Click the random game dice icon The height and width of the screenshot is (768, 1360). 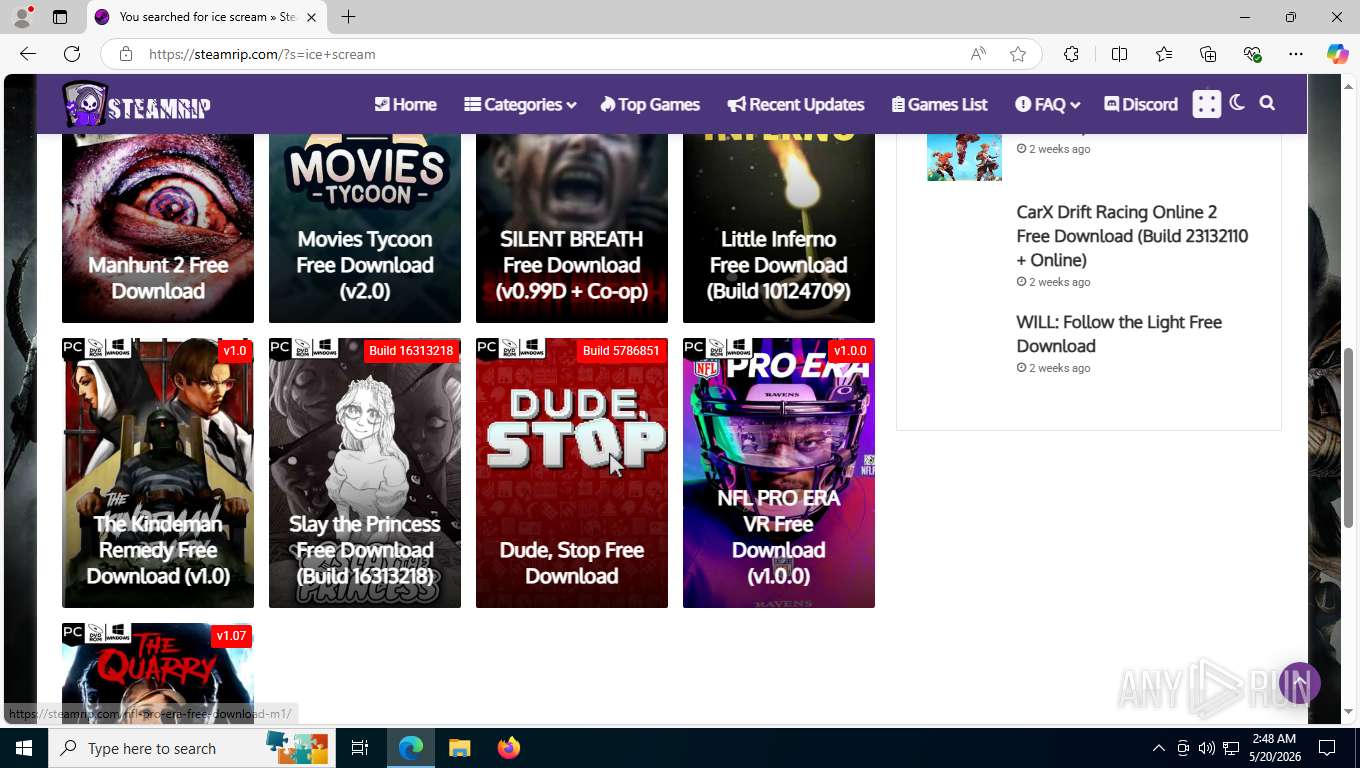[x=1207, y=104]
